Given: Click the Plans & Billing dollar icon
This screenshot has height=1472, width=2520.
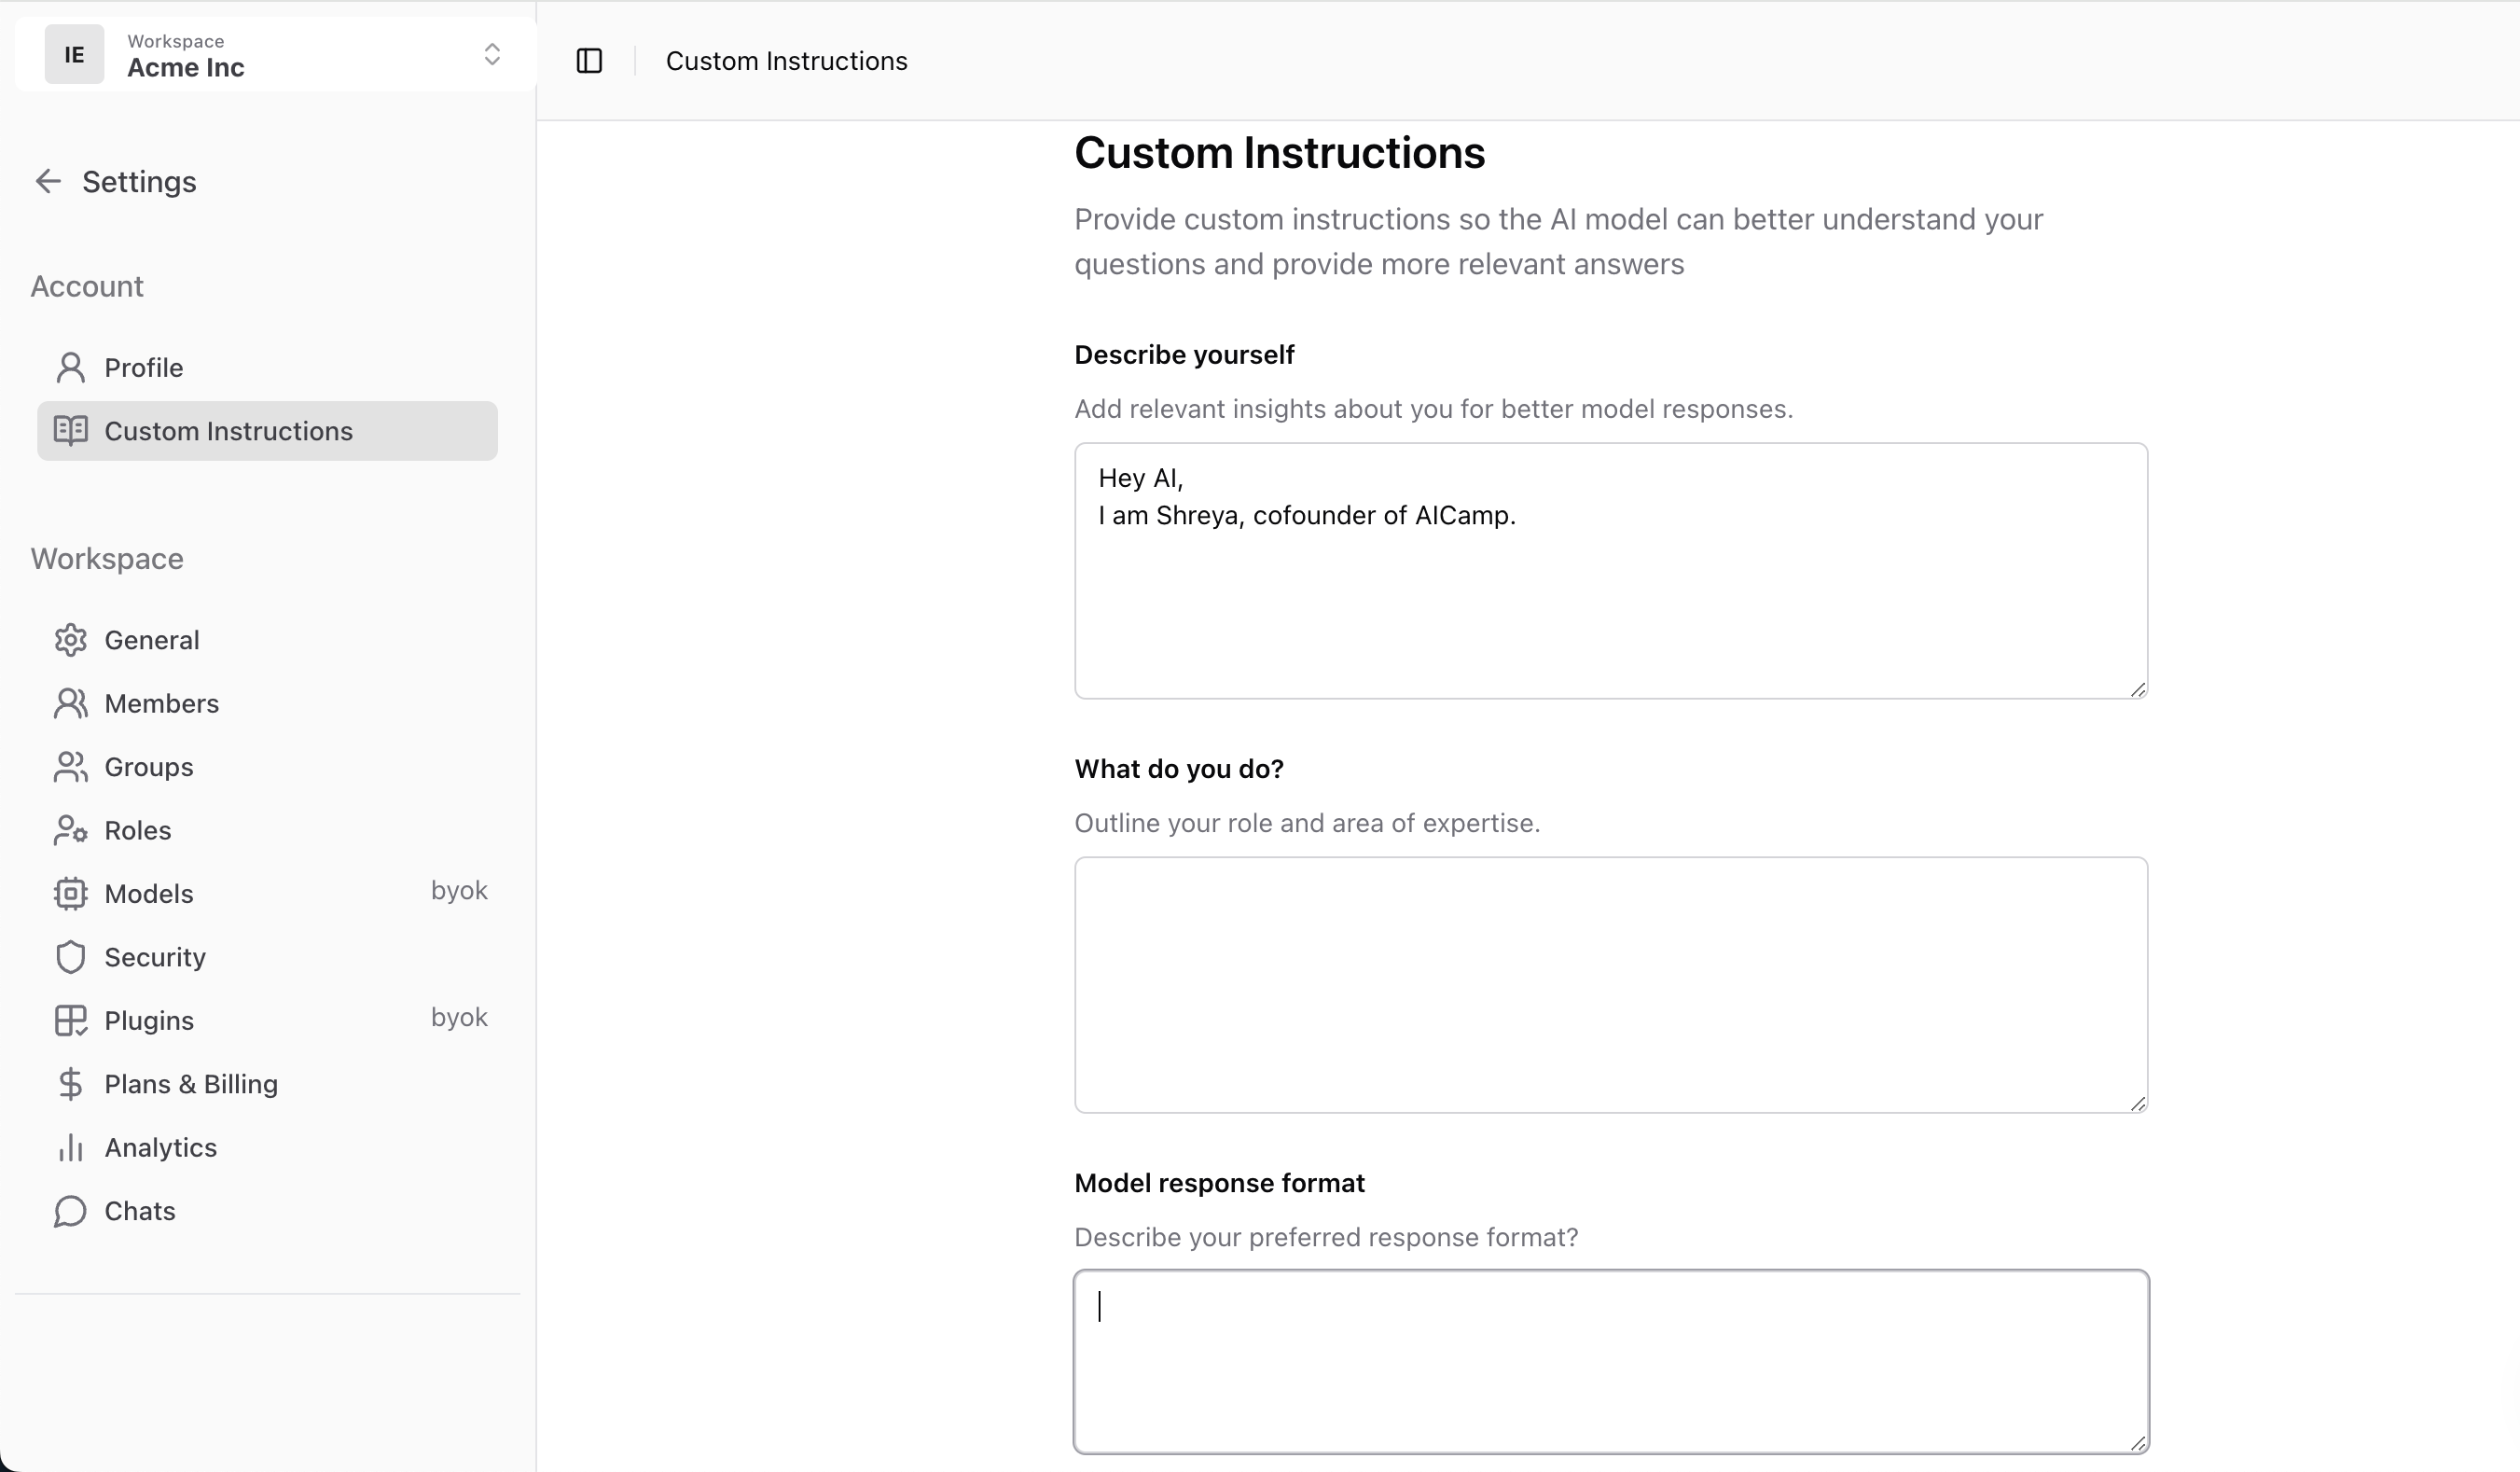Looking at the screenshot, I should (x=70, y=1084).
